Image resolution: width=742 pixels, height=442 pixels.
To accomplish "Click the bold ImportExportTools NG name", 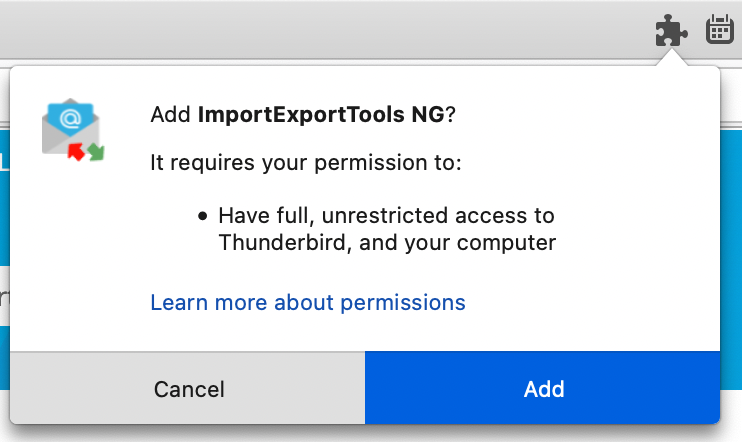I will 321,115.
